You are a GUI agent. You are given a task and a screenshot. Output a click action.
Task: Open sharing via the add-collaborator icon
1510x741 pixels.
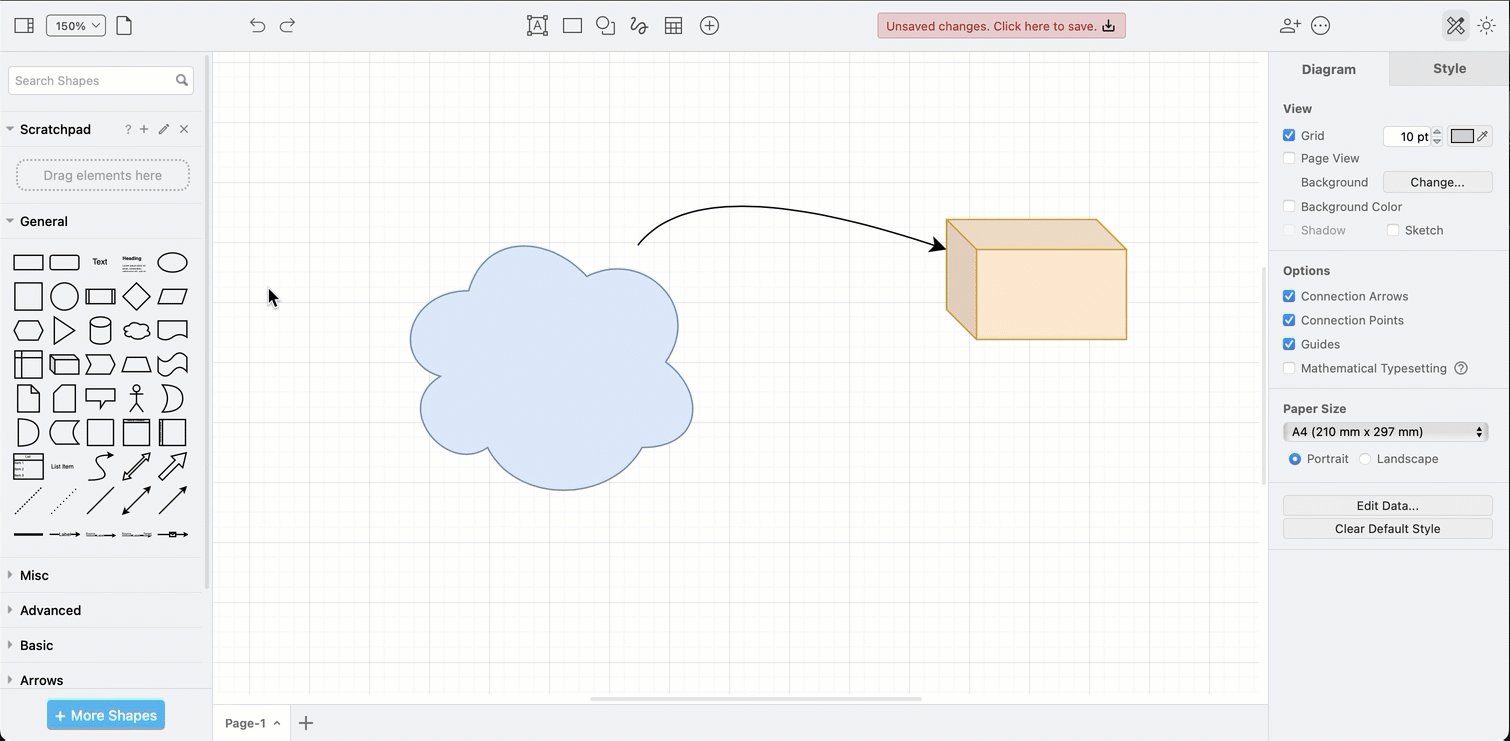coord(1290,25)
